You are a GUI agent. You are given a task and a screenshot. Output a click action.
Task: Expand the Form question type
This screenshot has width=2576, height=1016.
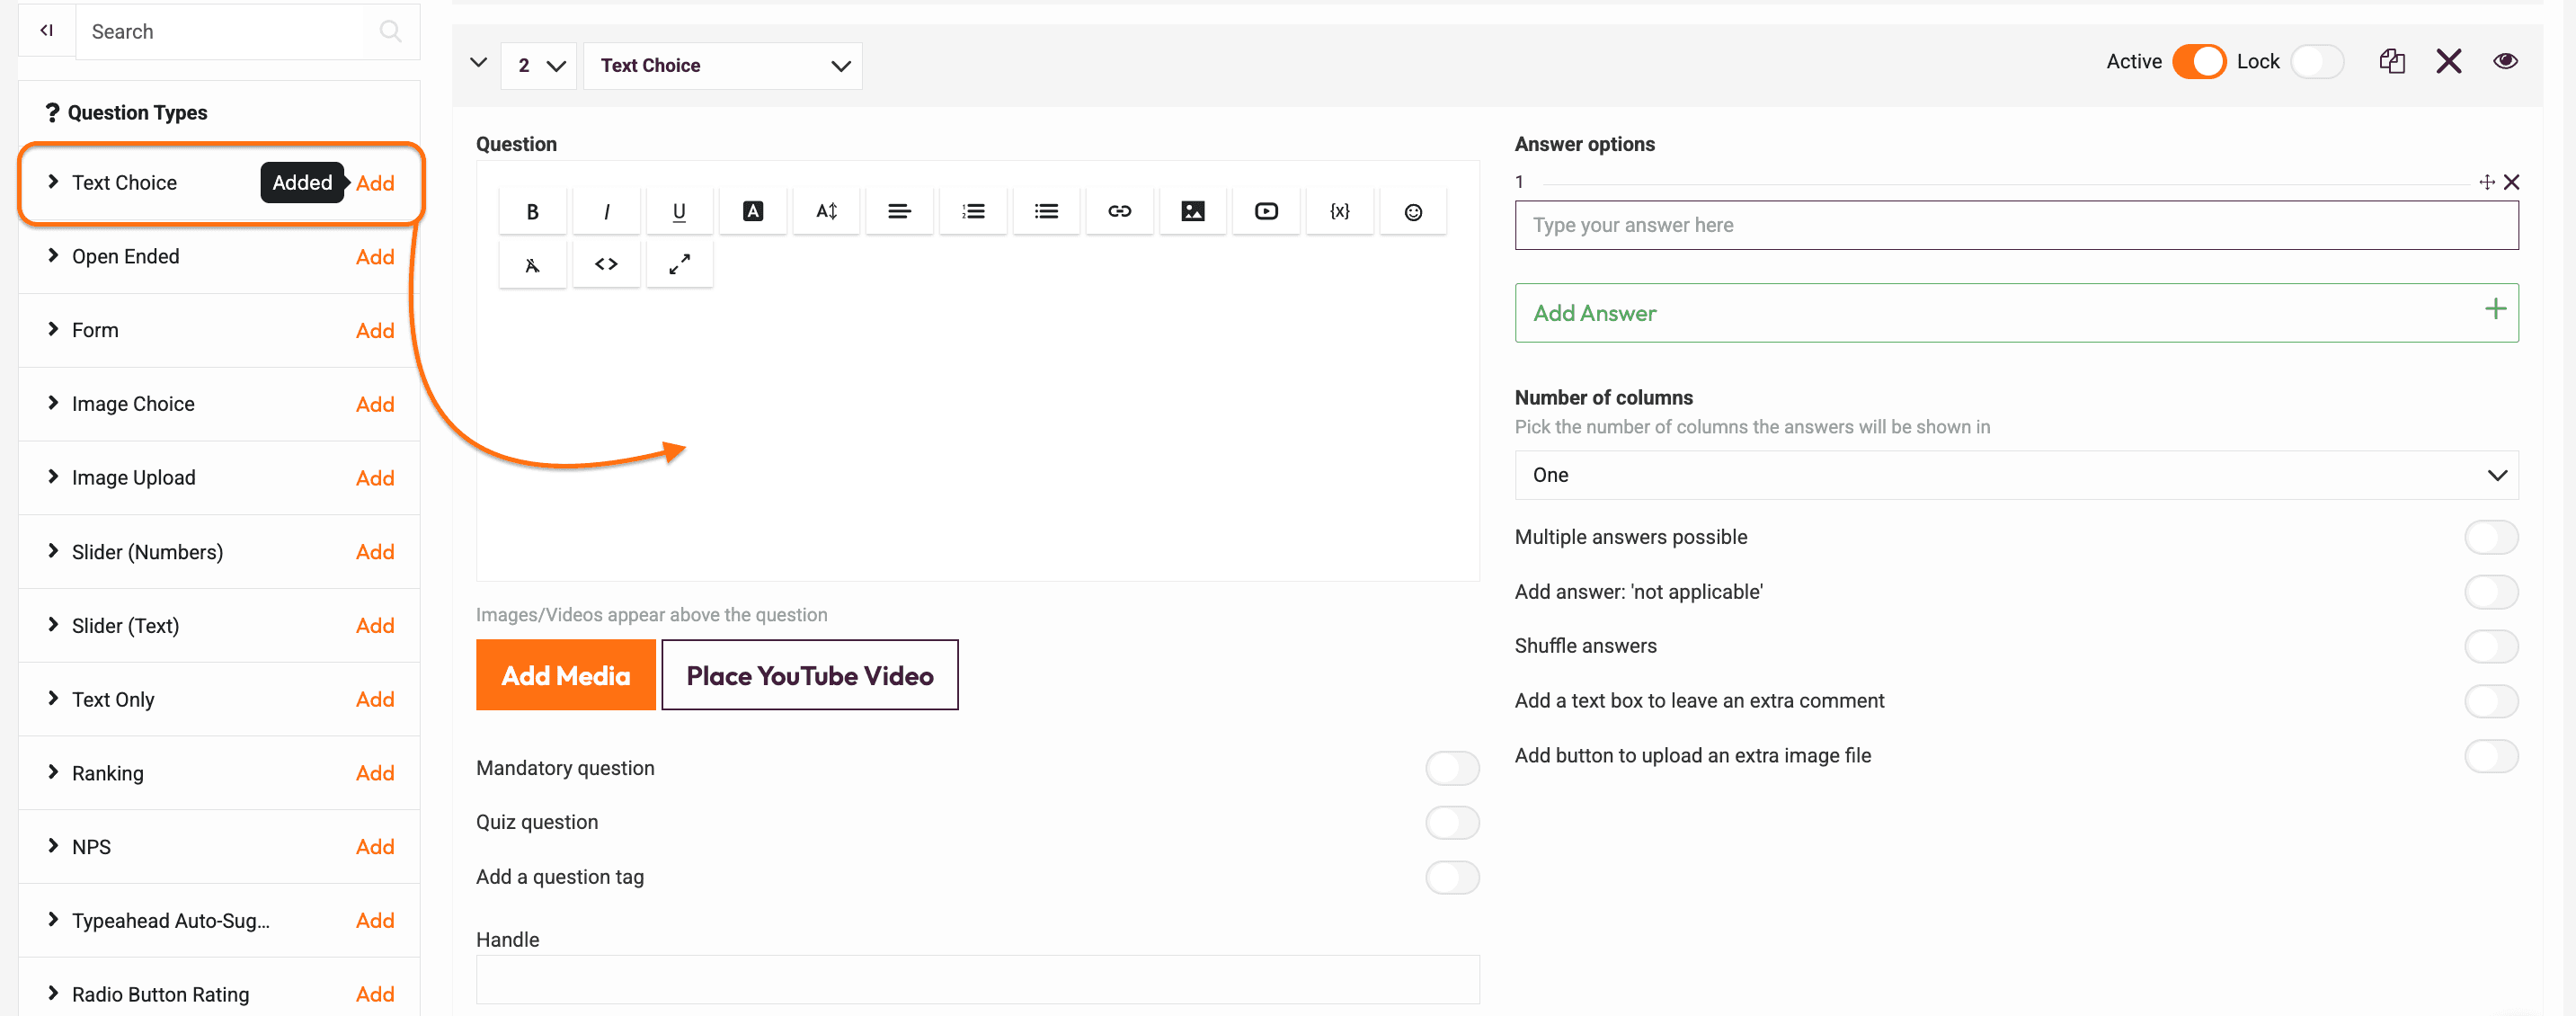(x=53, y=330)
